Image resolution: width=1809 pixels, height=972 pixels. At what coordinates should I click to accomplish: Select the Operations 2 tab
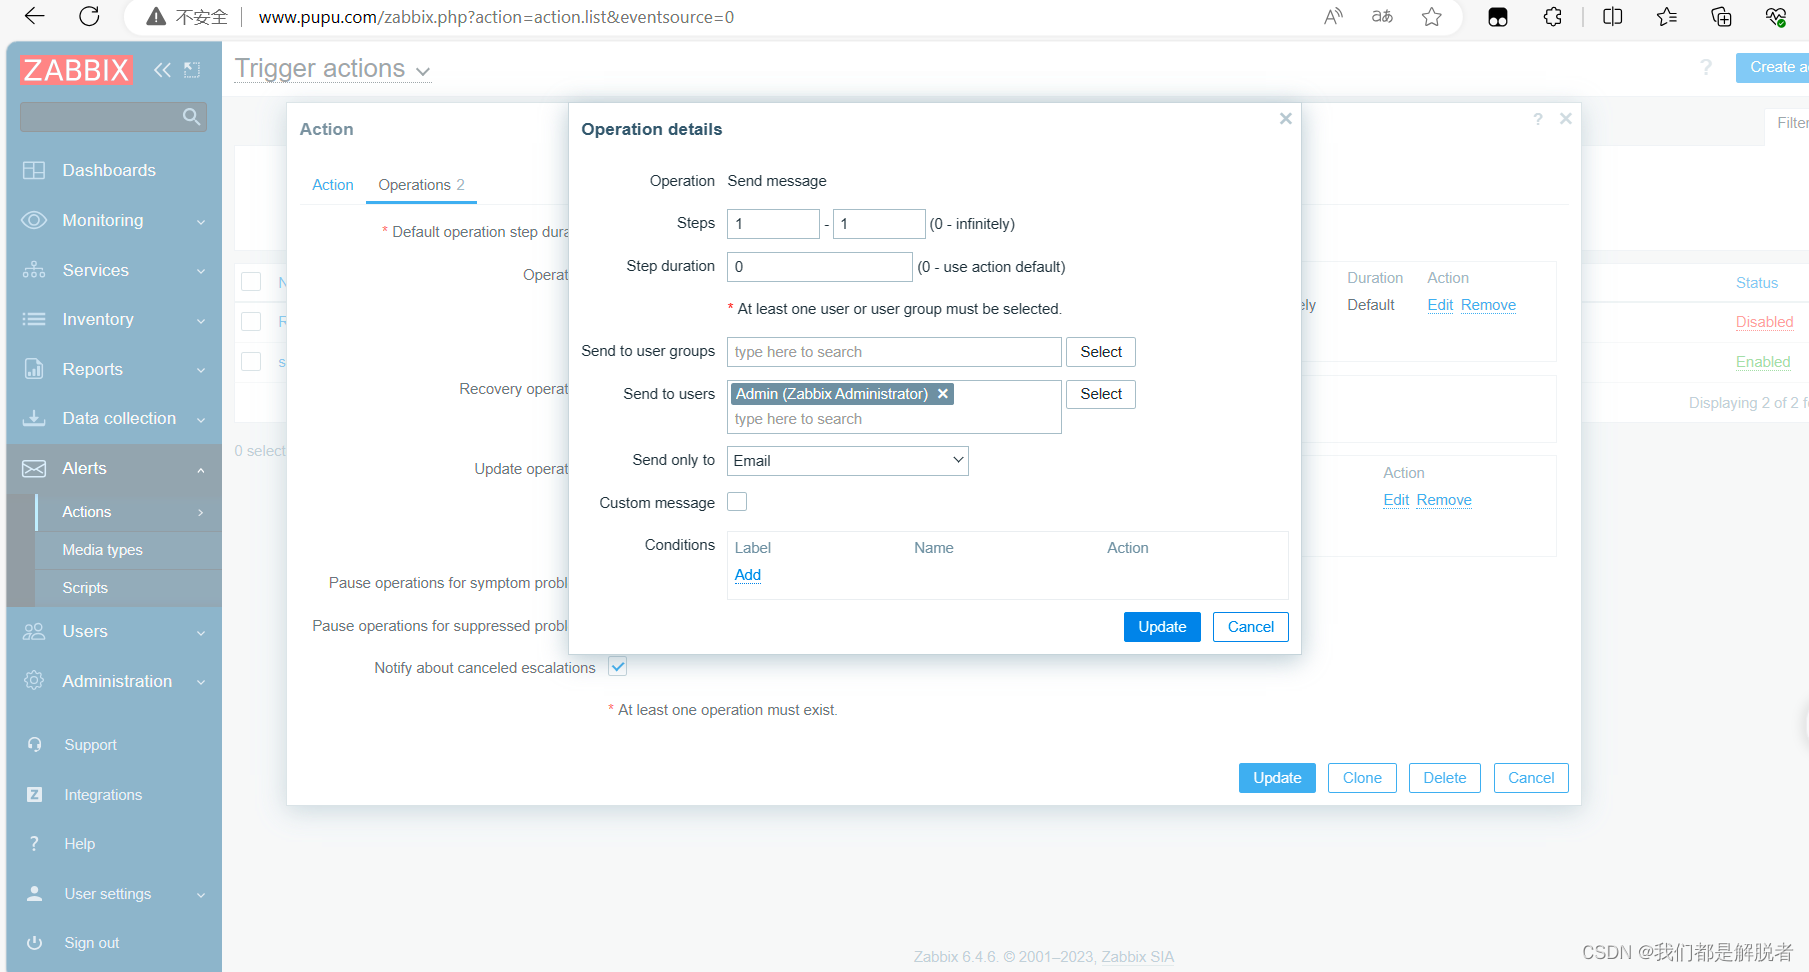[x=421, y=185]
